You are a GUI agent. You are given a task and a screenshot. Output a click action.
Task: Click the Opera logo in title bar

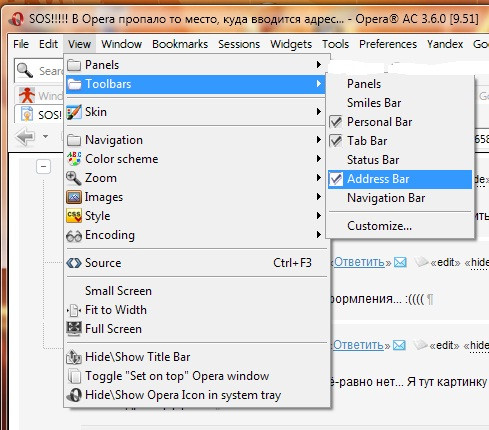pyautogui.click(x=16, y=19)
